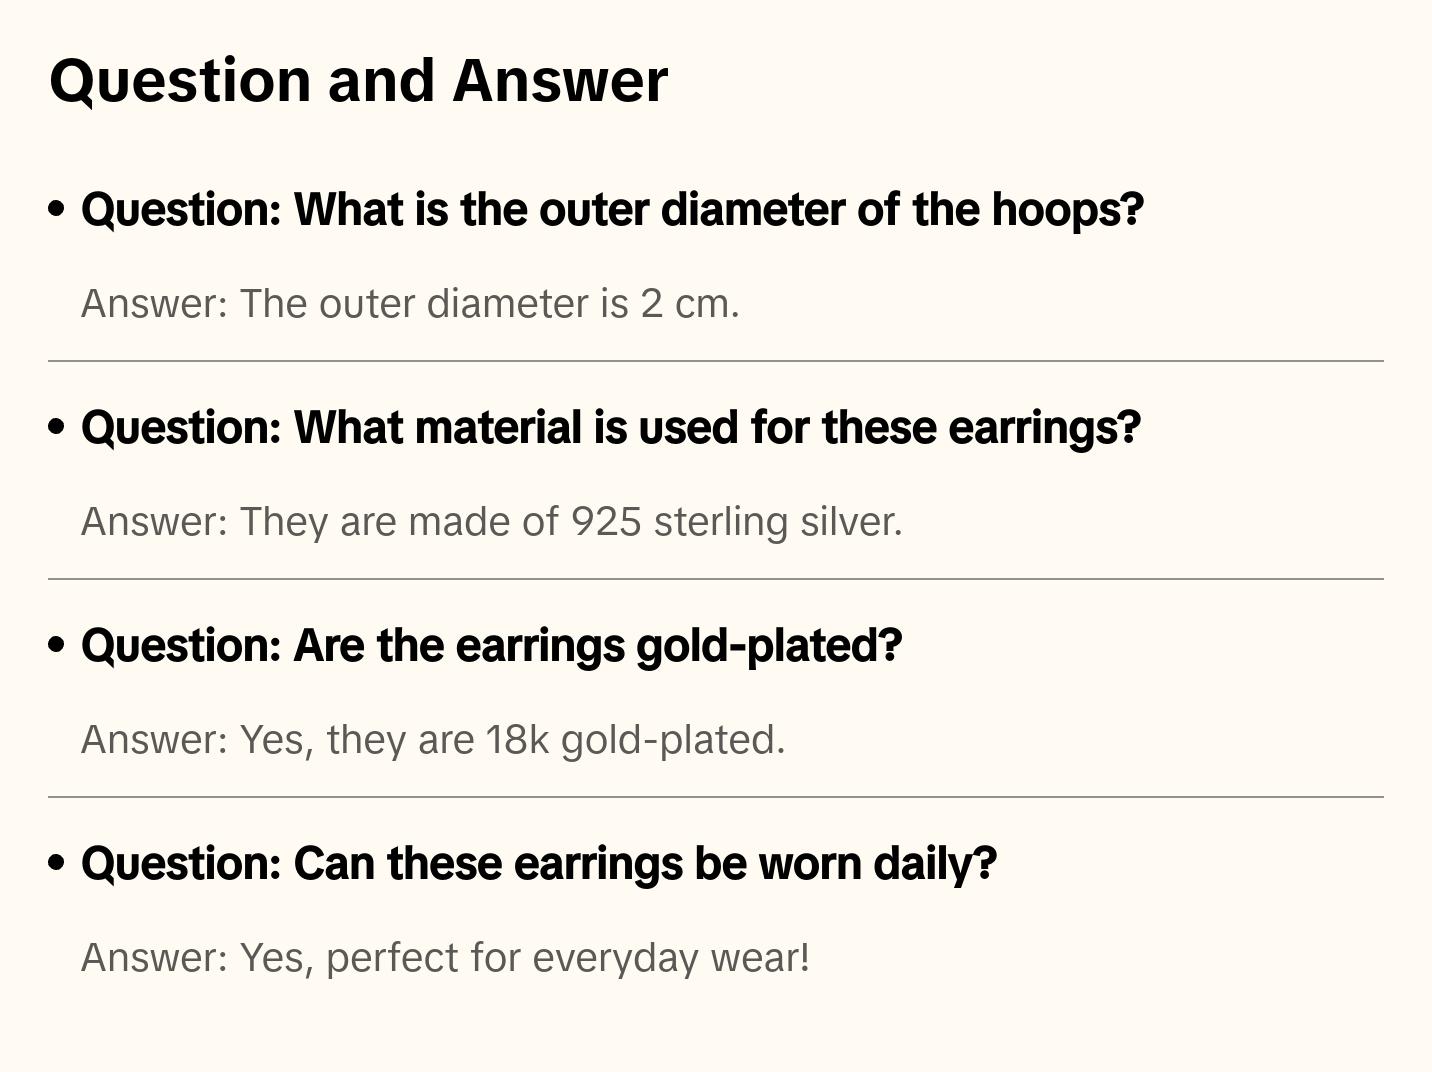Click the word "Answer:" in the everyday wear line
1432x1072 pixels.
155,958
